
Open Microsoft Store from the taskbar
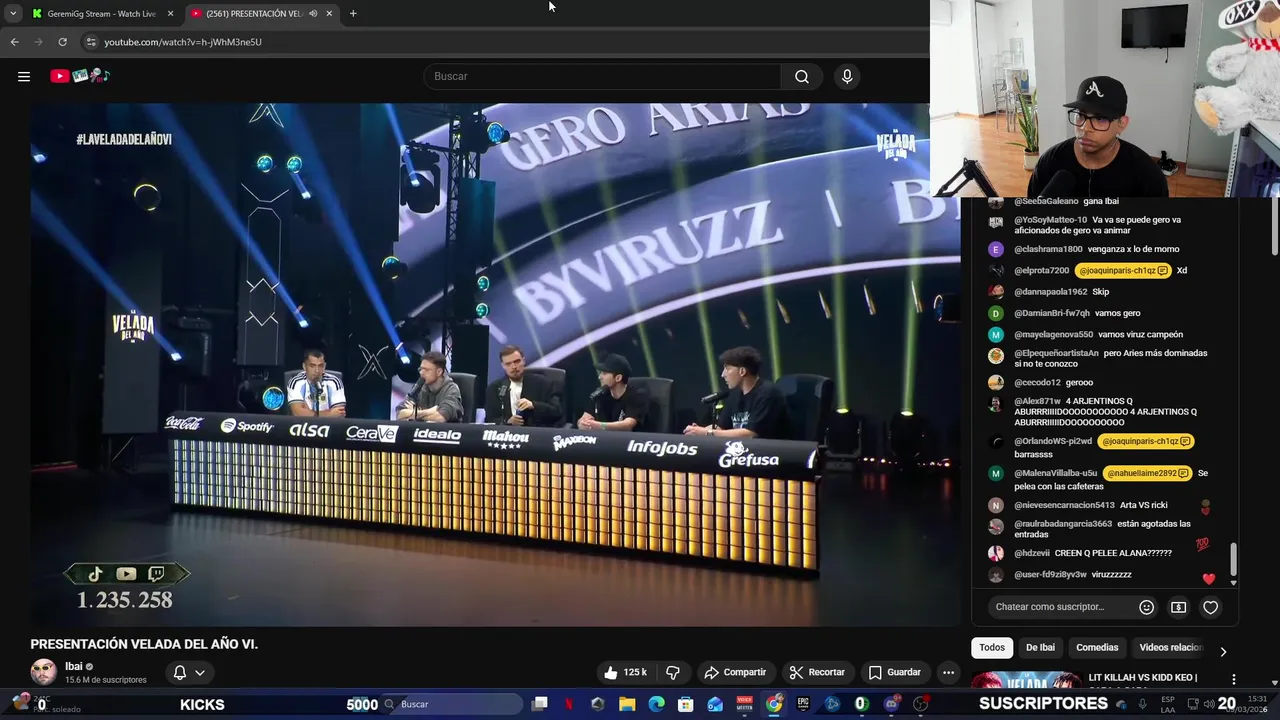coord(685,704)
